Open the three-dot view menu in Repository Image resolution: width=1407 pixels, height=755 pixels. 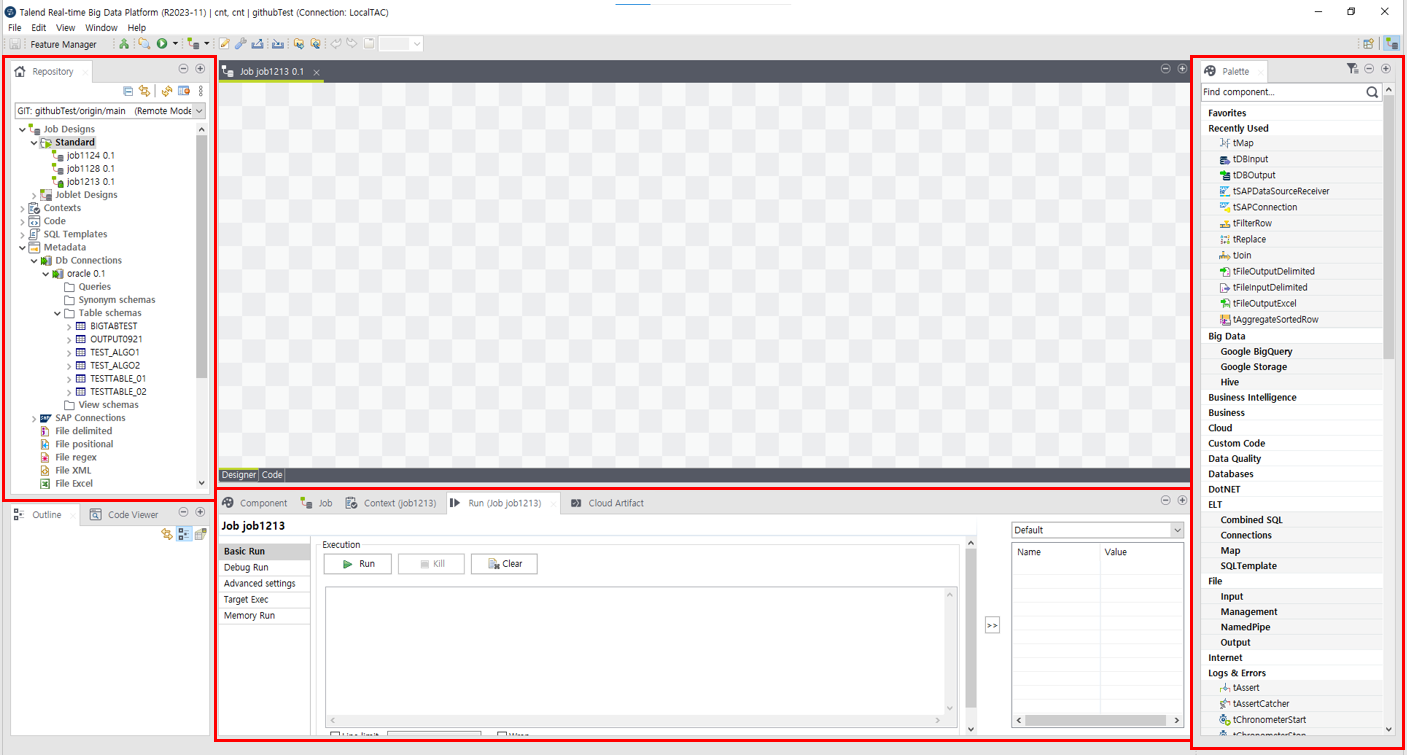200,91
